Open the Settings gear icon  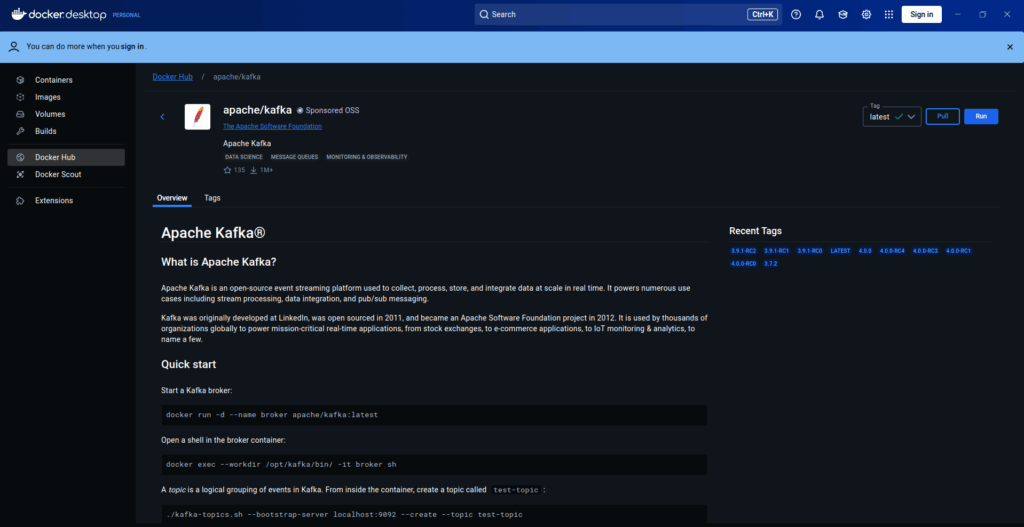(x=866, y=14)
